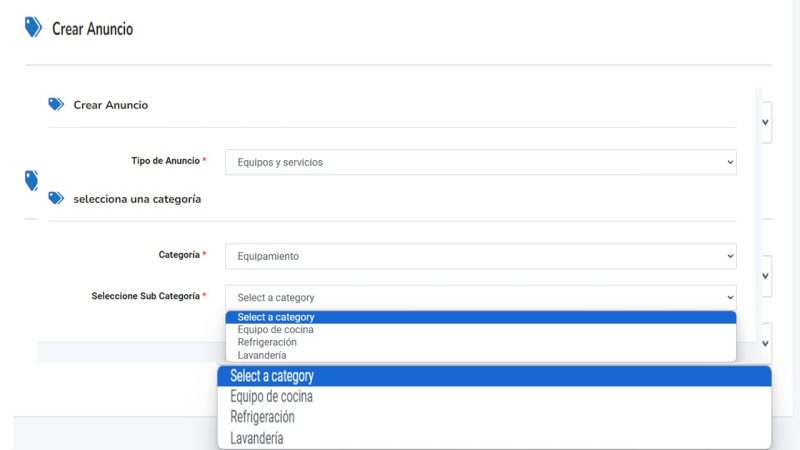This screenshot has width=800, height=450.
Task: Click tag icon beside inner Crear Anuncio header
Action: point(56,105)
